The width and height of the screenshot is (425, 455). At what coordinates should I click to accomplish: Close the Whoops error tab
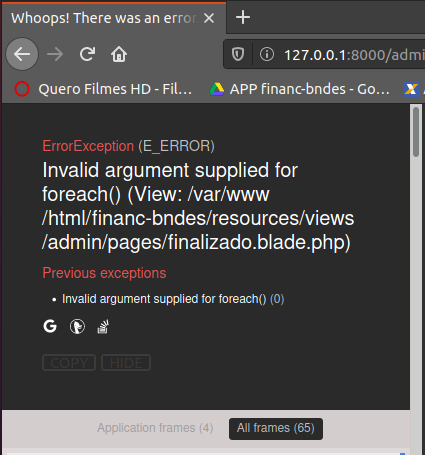click(209, 18)
